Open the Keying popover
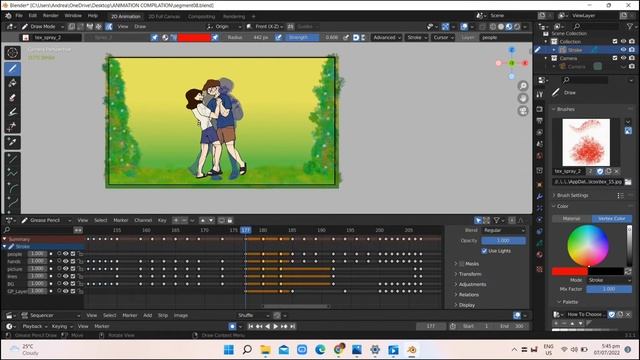 [62, 326]
